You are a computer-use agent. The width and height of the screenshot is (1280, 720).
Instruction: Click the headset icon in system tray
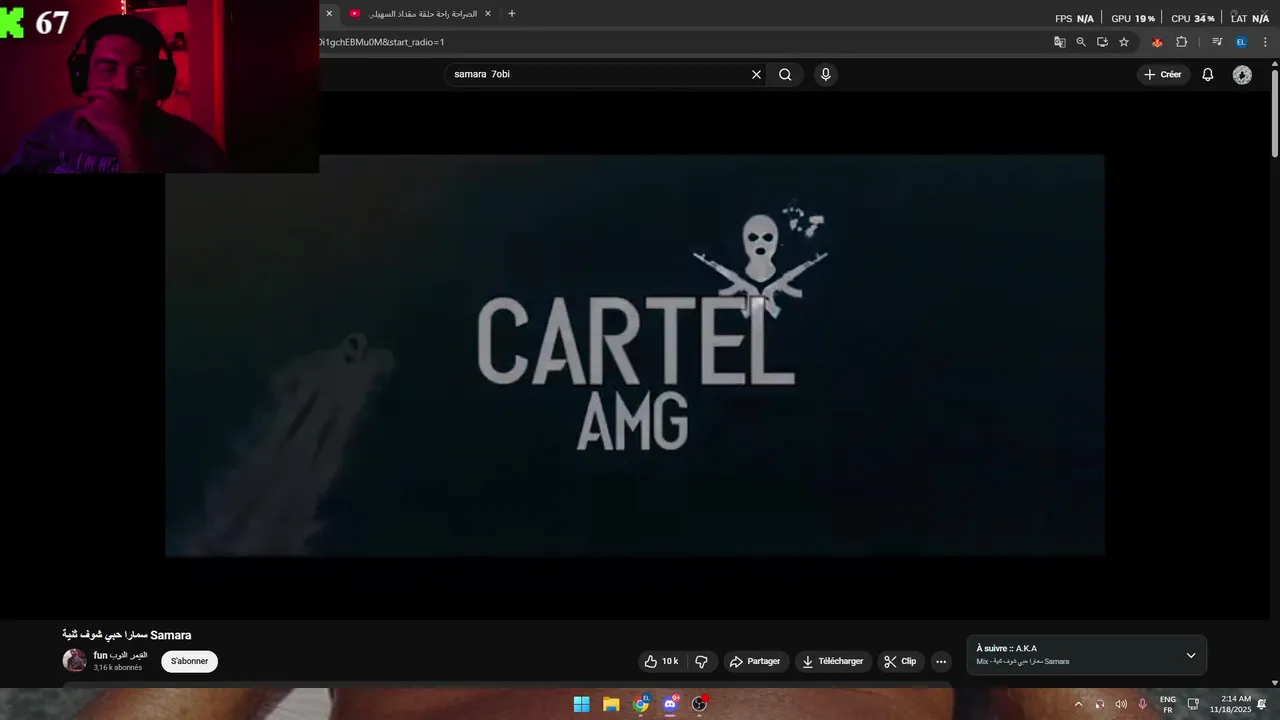tap(1100, 704)
